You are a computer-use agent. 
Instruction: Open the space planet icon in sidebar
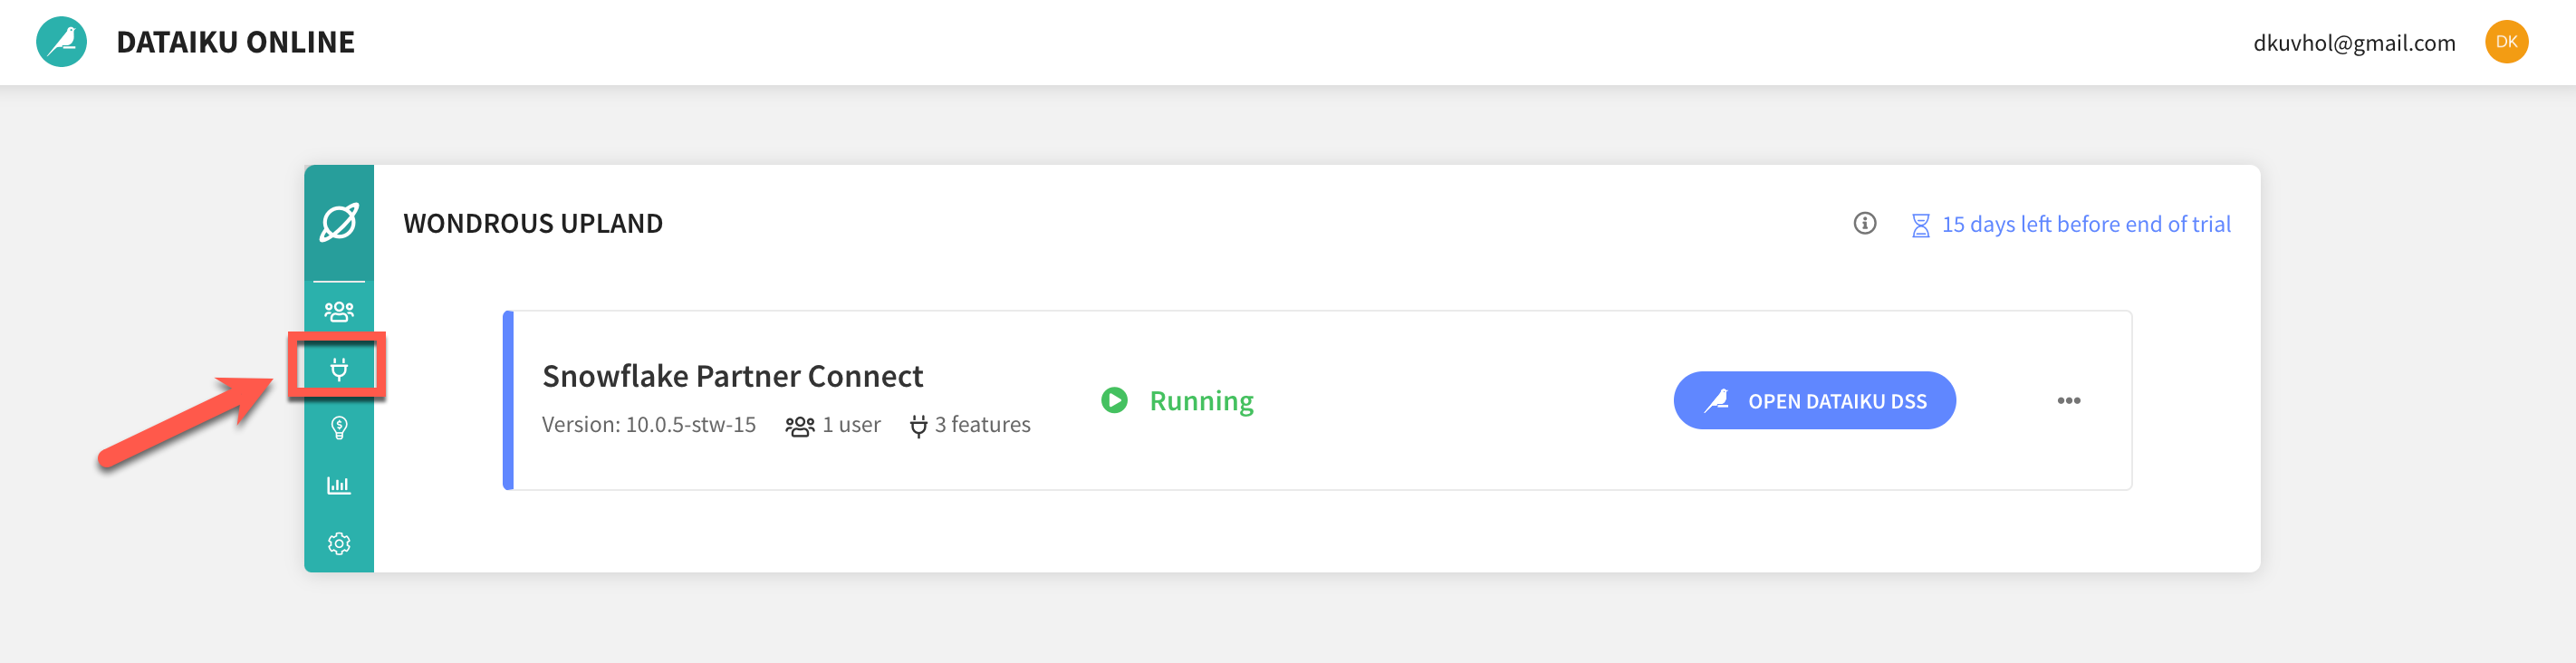339,222
